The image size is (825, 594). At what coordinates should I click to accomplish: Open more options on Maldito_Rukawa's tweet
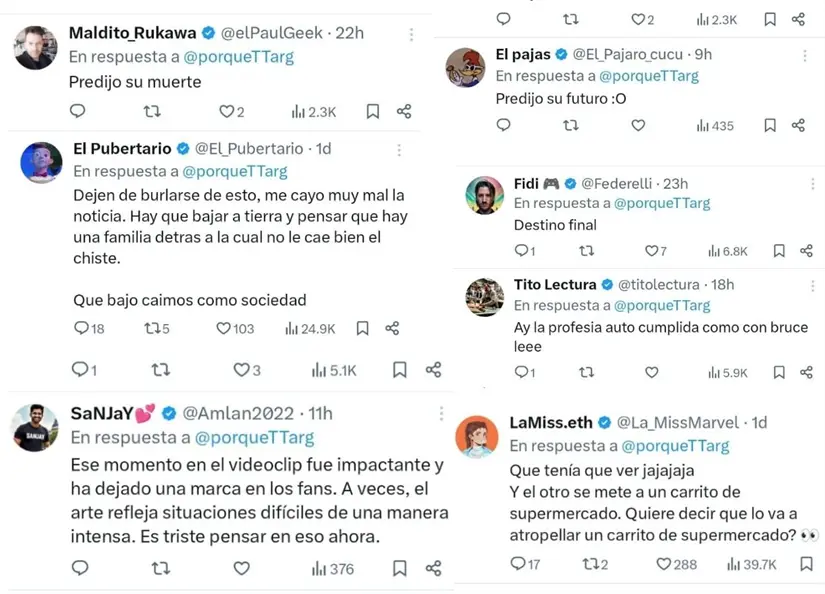(x=411, y=34)
